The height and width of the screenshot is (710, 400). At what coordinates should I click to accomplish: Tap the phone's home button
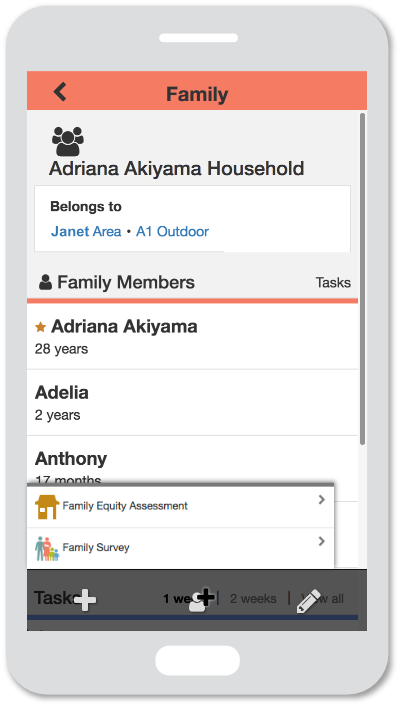click(198, 660)
